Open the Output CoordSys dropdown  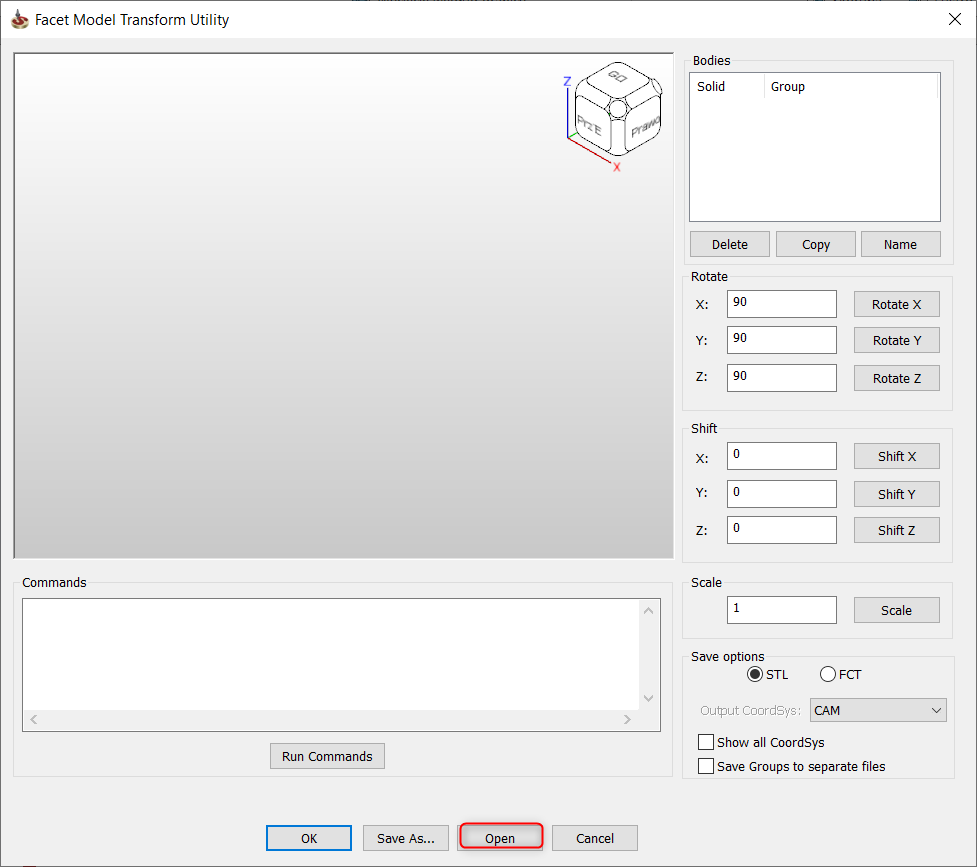click(878, 711)
